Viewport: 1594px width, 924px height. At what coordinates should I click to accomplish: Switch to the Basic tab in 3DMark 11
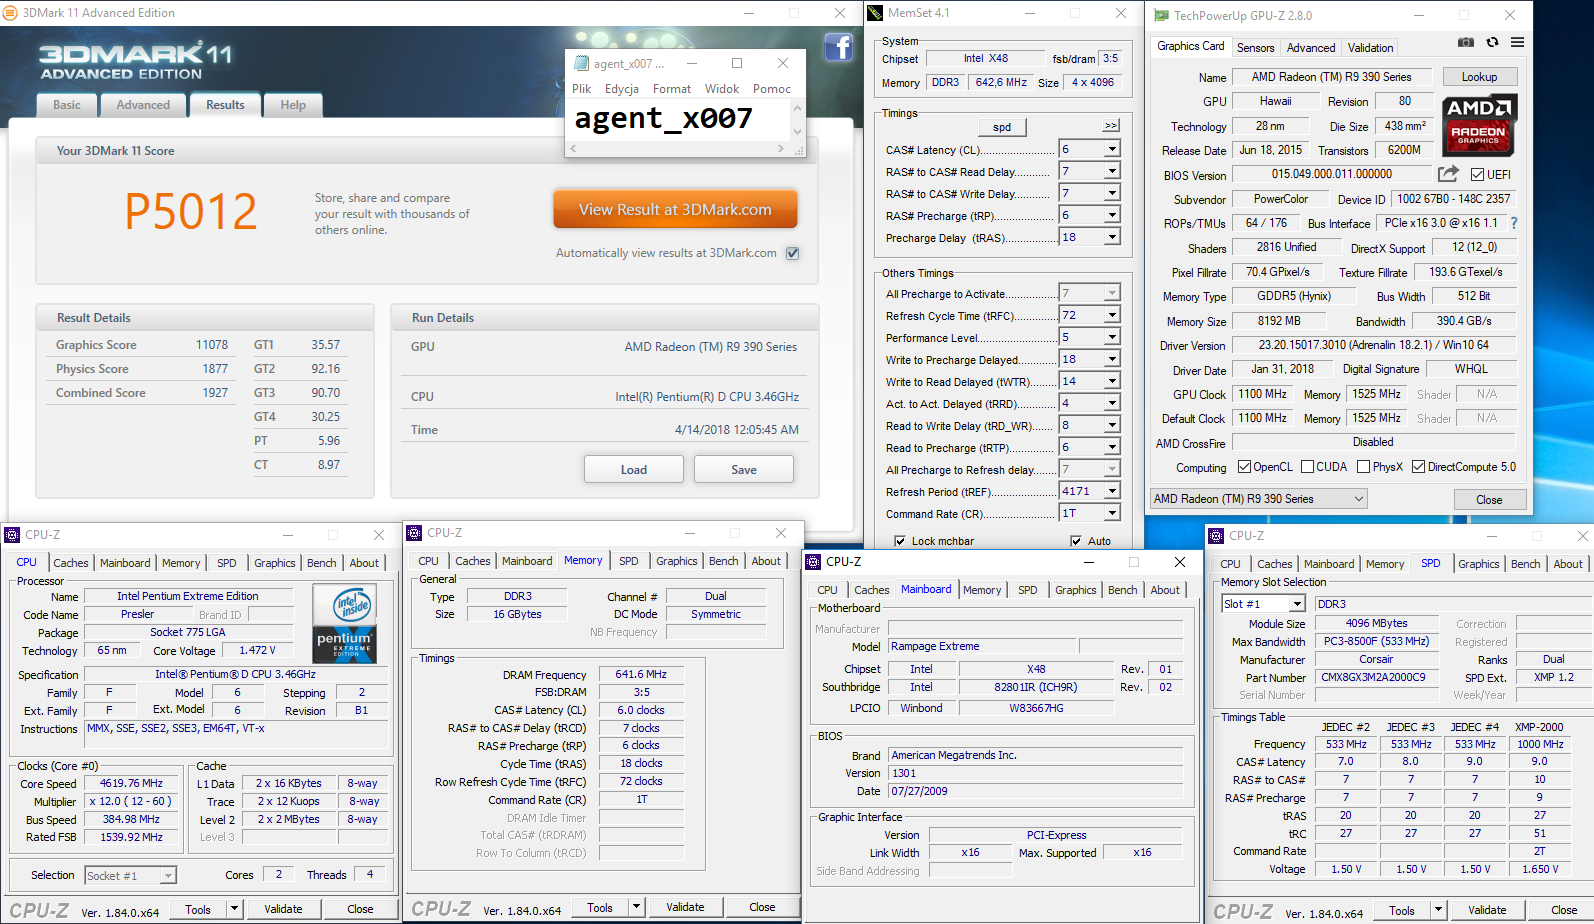67,105
